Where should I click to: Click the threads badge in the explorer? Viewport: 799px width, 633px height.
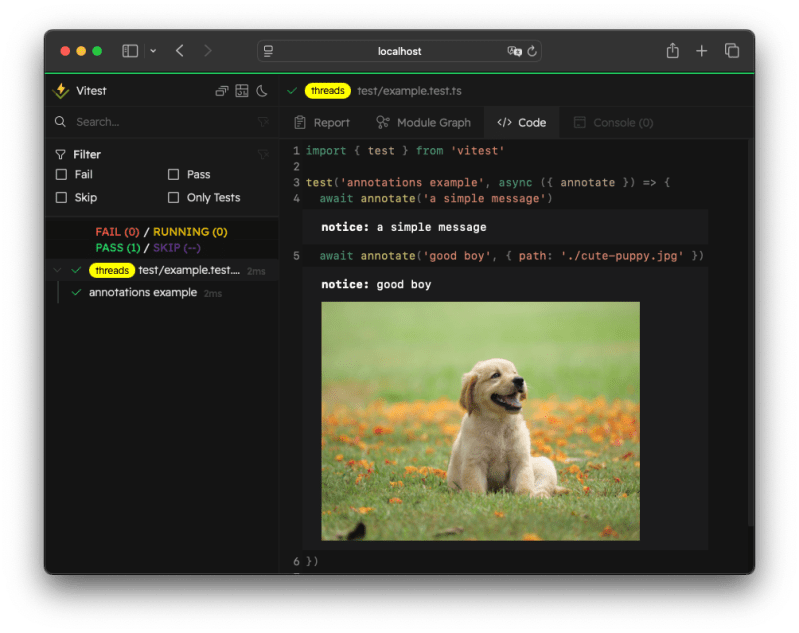click(x=112, y=270)
